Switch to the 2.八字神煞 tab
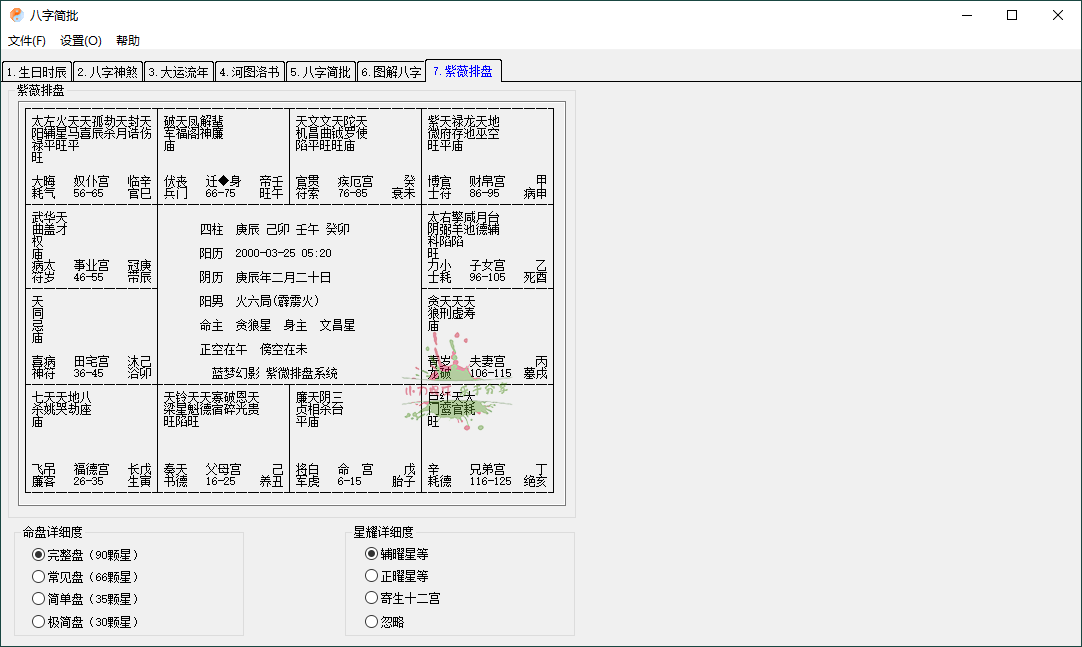 click(x=107, y=71)
